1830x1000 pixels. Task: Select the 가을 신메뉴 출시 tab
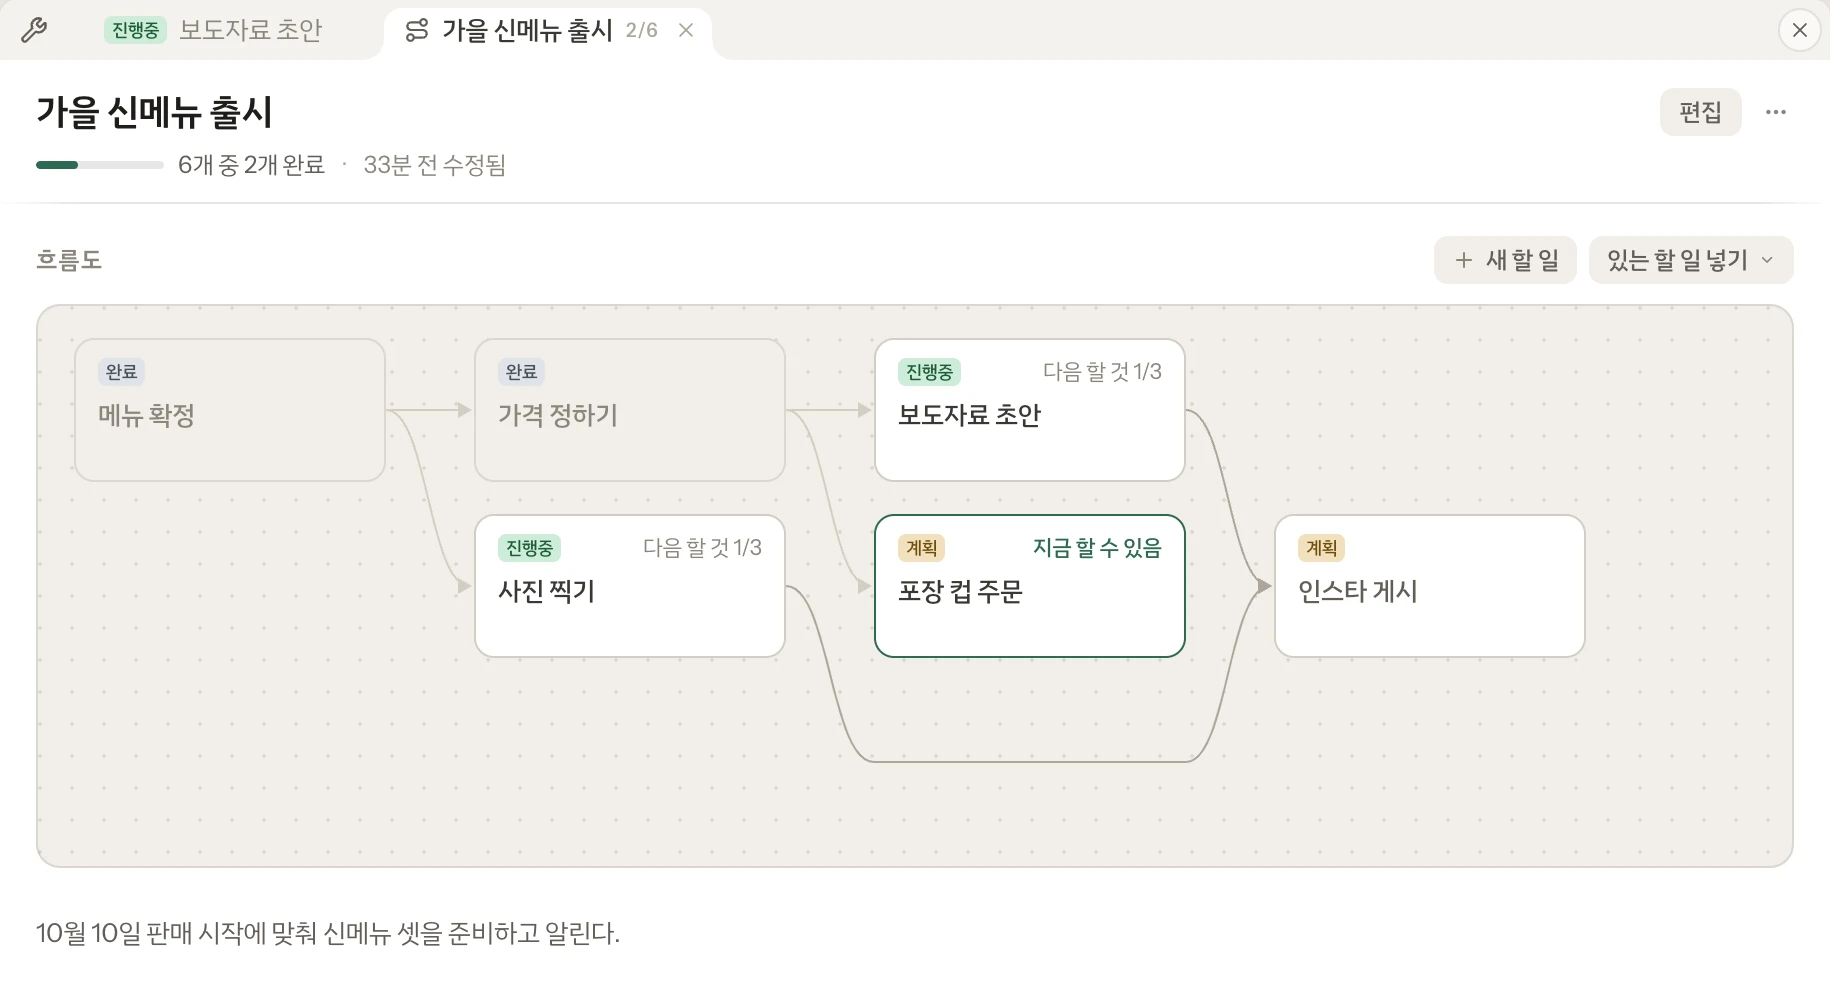547,30
